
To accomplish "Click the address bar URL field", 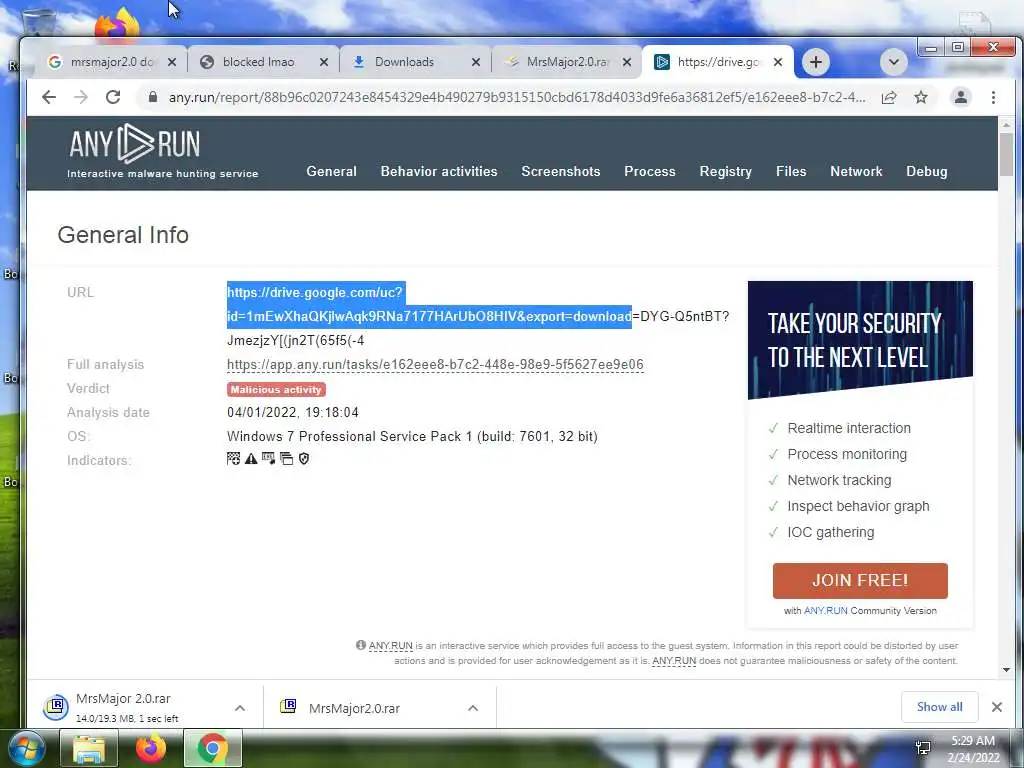I will pos(517,97).
